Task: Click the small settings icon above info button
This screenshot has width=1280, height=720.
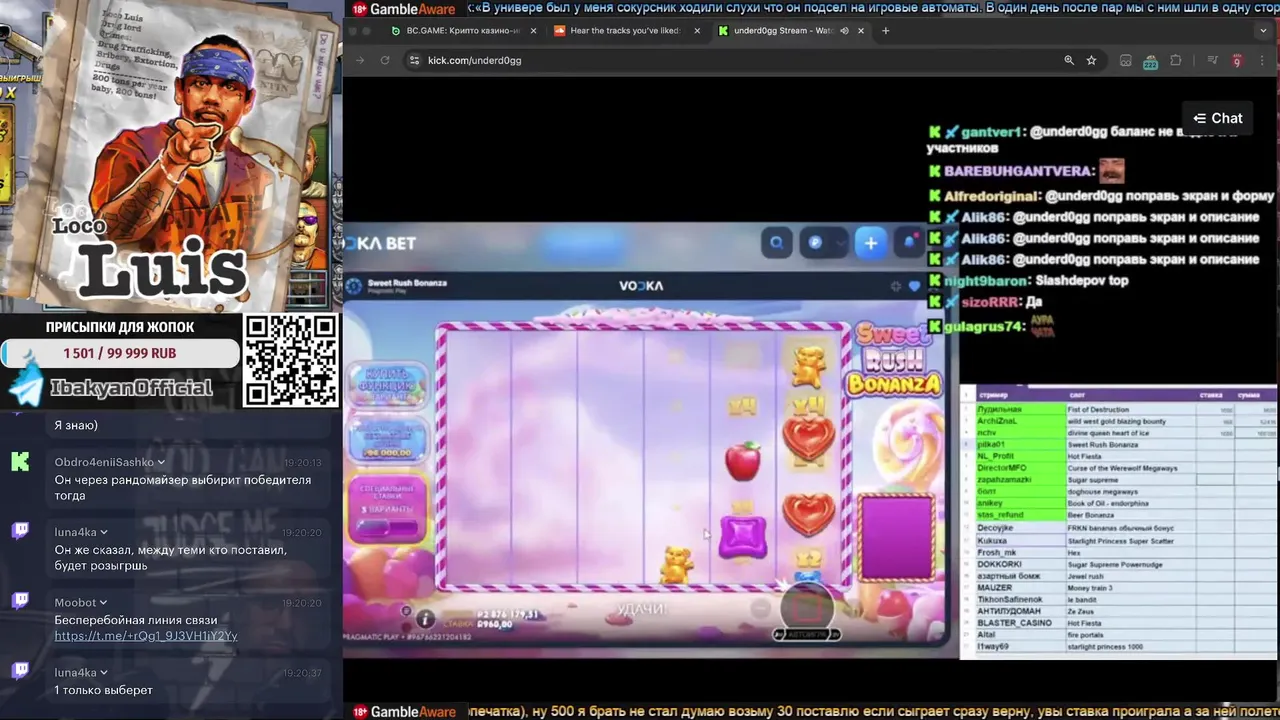Action: tap(406, 611)
